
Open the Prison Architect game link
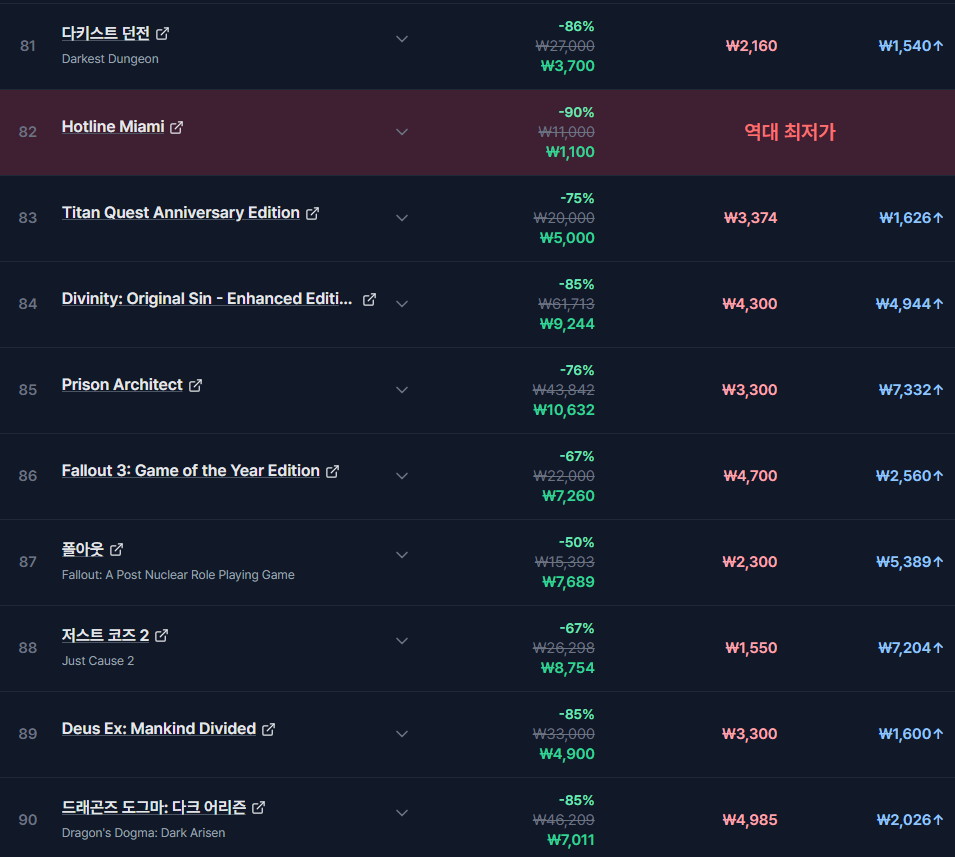tap(122, 384)
